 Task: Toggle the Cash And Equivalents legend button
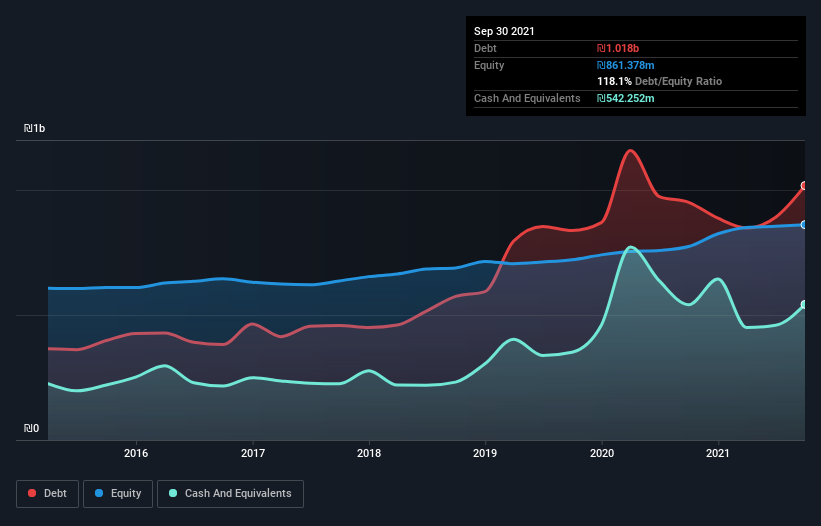230,494
